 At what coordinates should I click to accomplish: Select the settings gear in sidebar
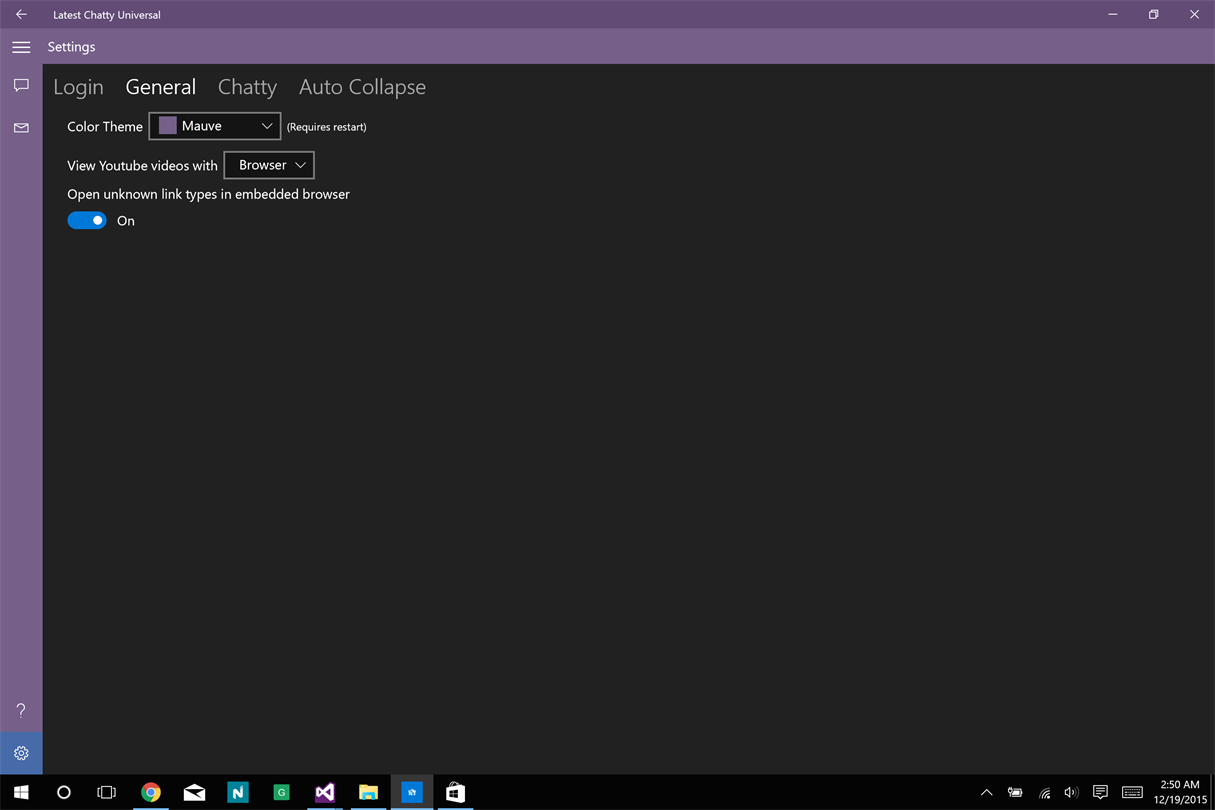click(x=21, y=753)
